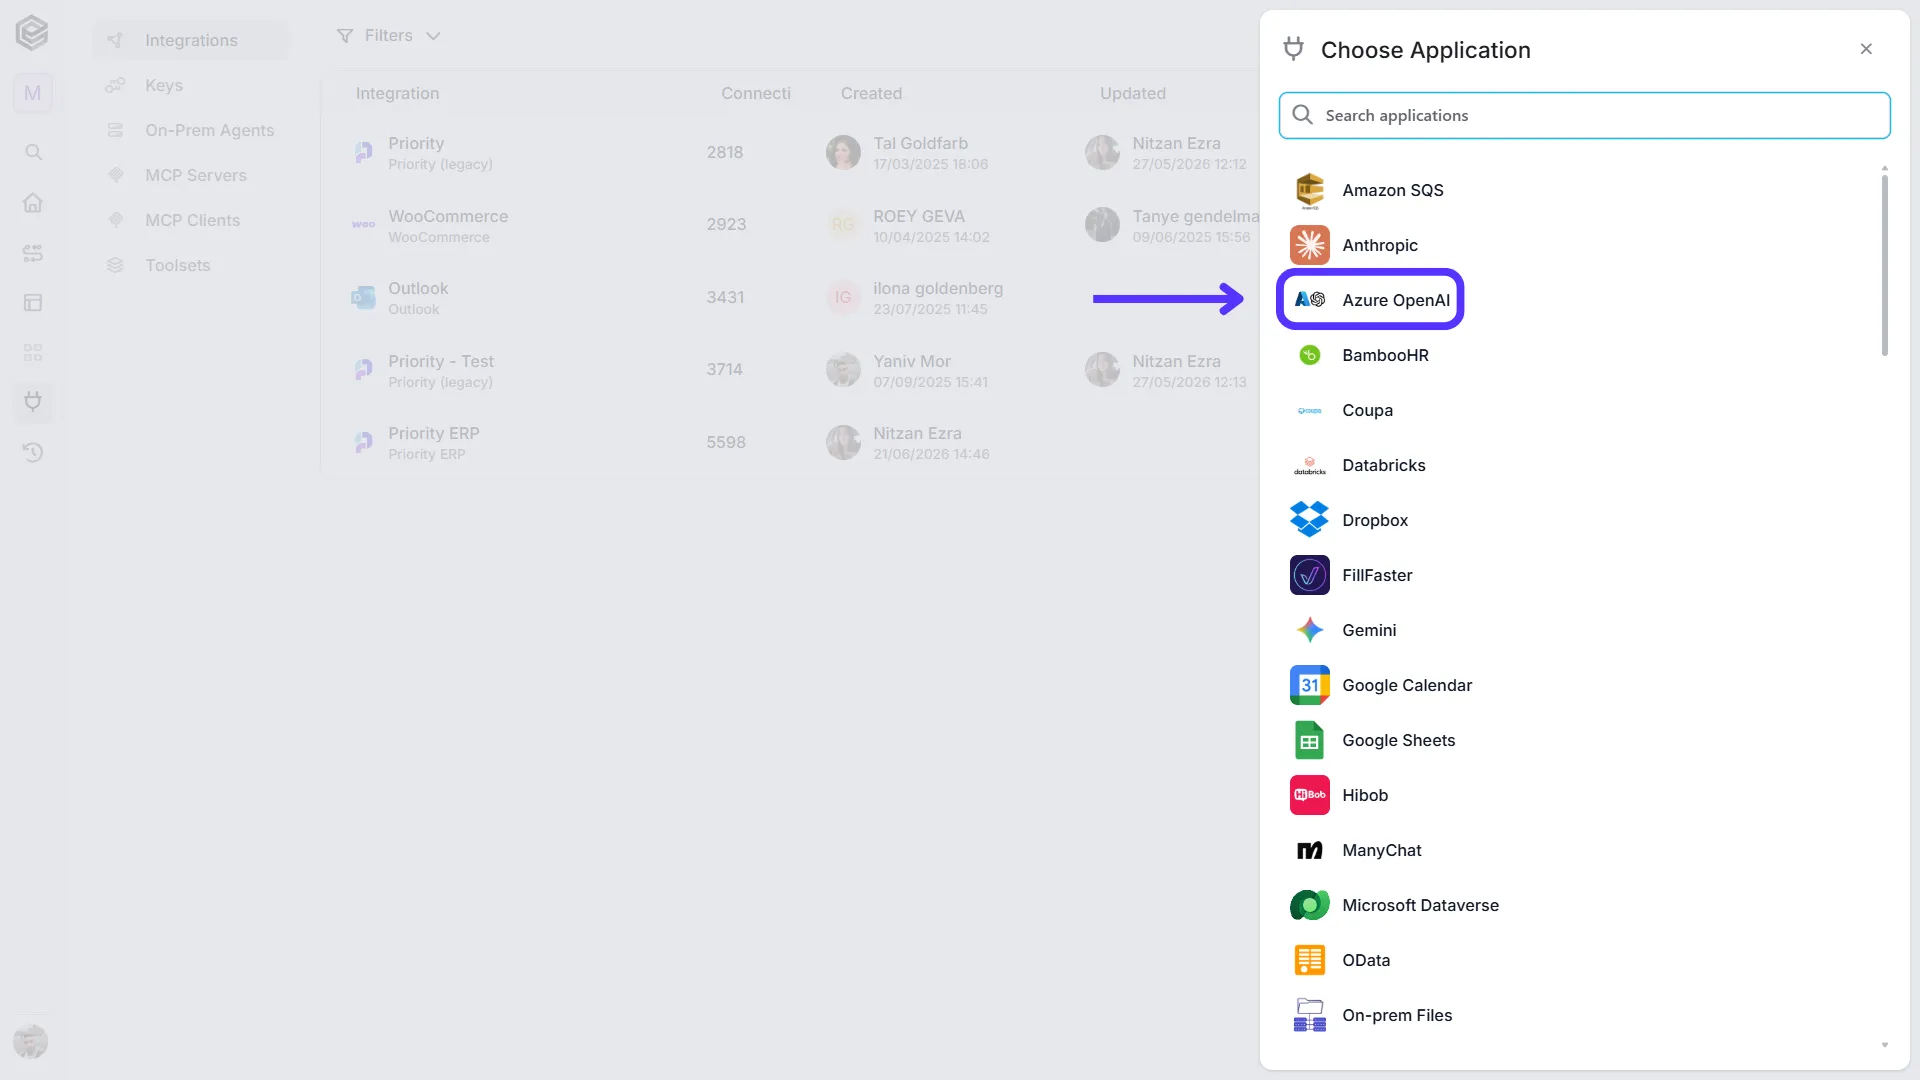The image size is (1920, 1080).
Task: Select the Dropbox logo icon
Action: click(1309, 519)
